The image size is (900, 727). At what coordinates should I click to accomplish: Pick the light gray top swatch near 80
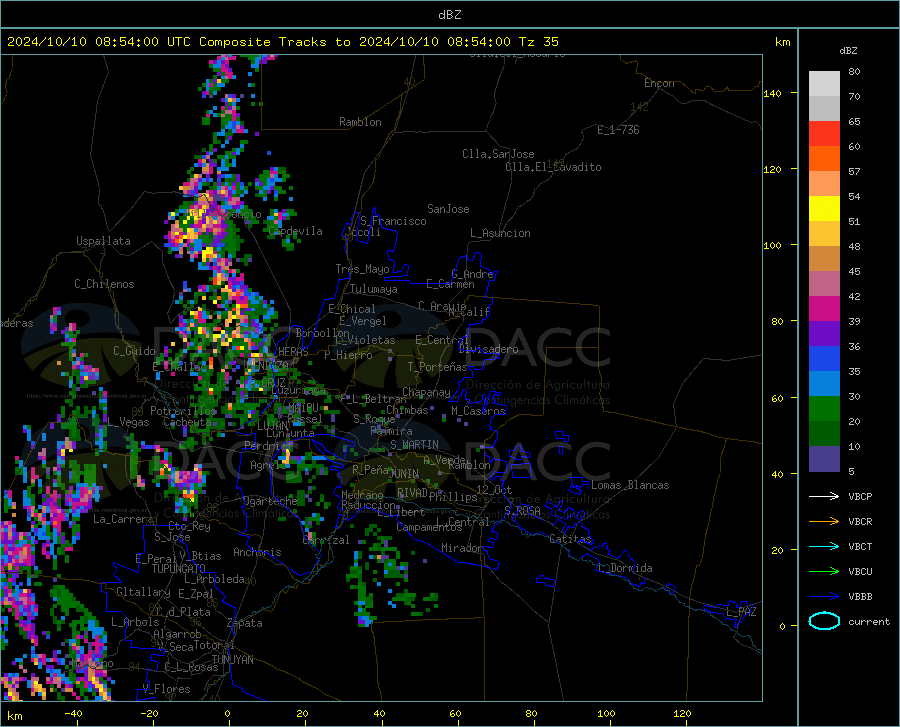[824, 84]
